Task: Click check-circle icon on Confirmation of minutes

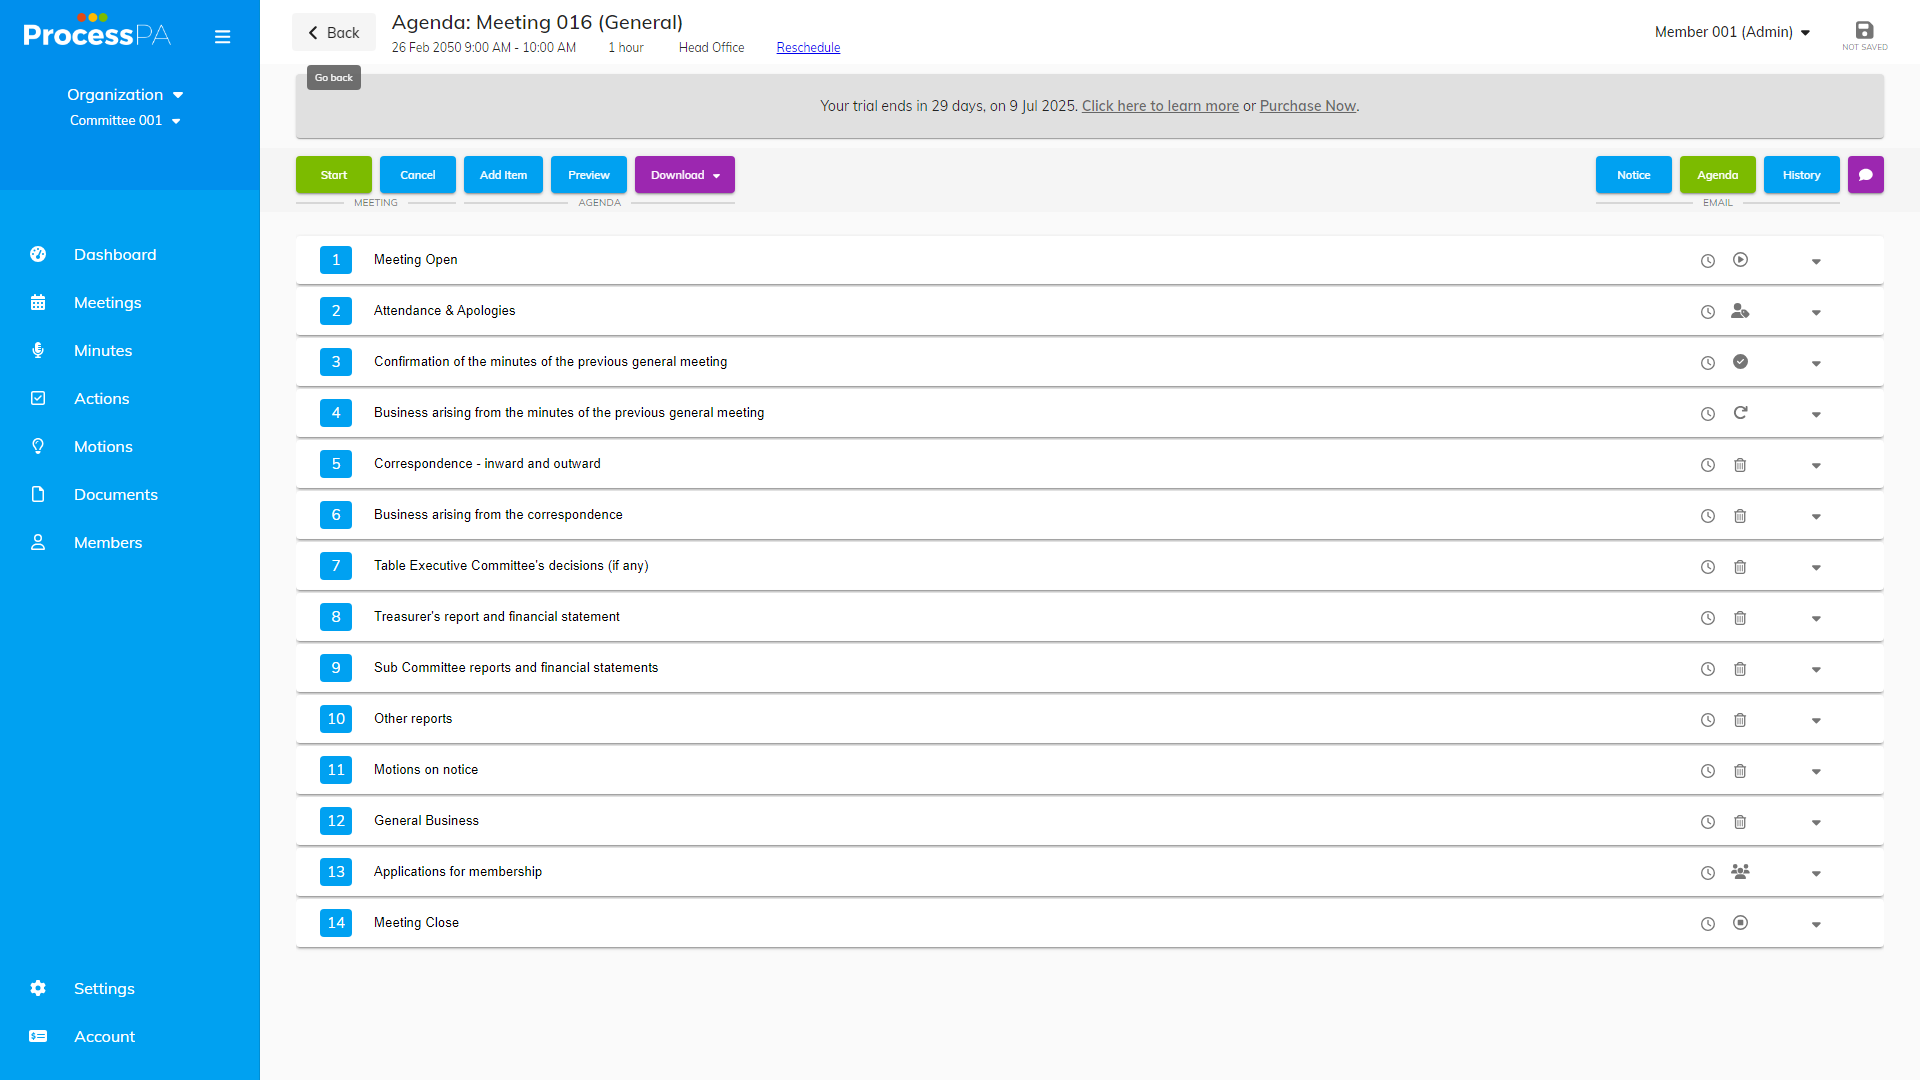Action: tap(1740, 362)
